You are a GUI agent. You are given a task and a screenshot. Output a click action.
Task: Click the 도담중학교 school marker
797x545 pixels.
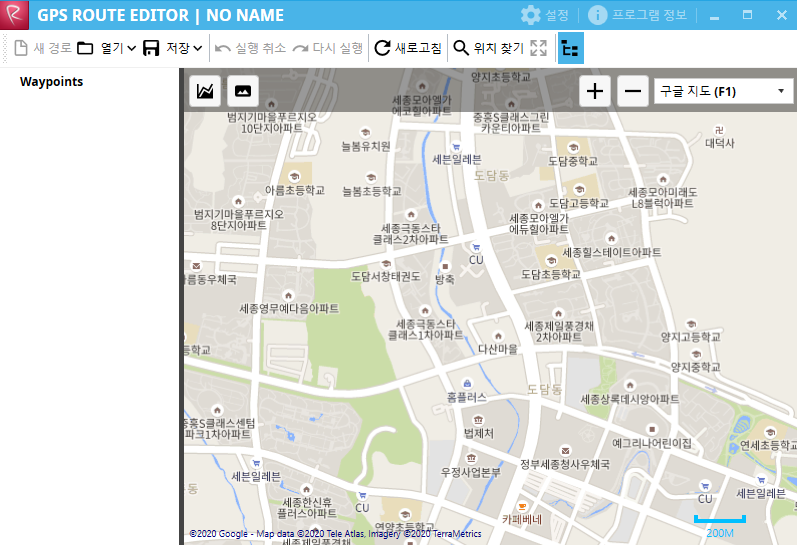(573, 148)
